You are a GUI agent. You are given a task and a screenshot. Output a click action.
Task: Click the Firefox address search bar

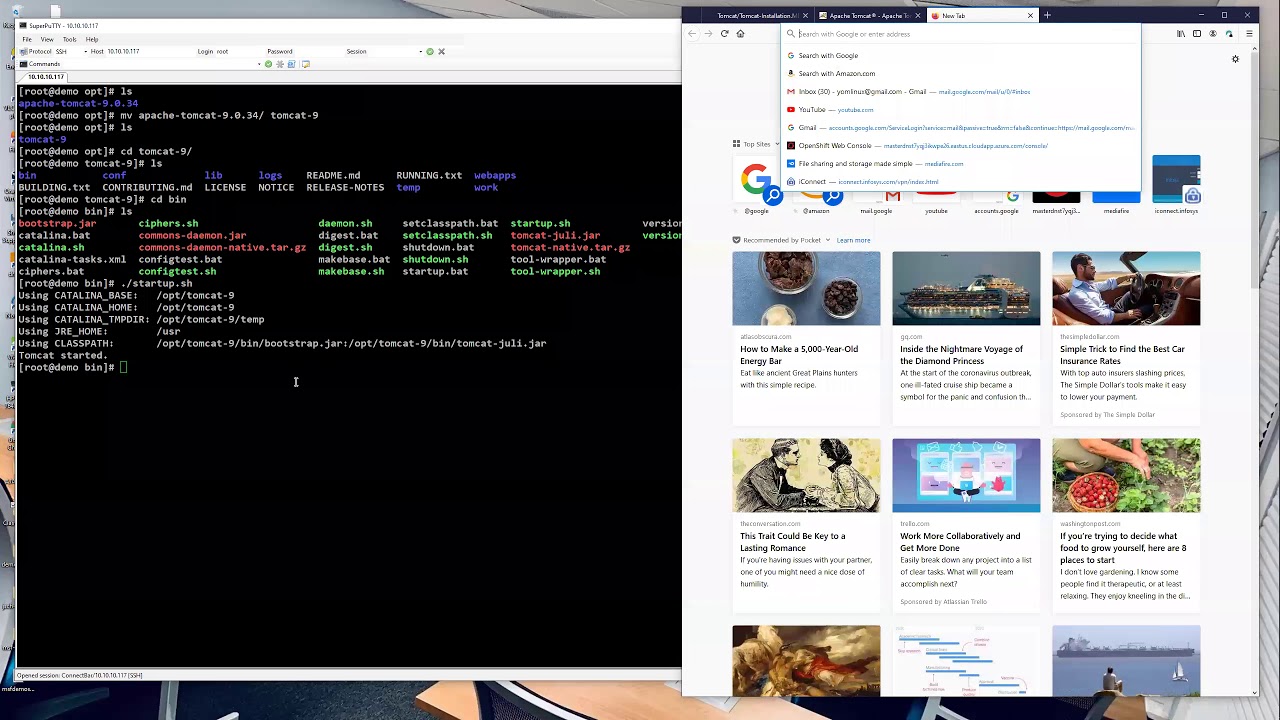coord(961,34)
